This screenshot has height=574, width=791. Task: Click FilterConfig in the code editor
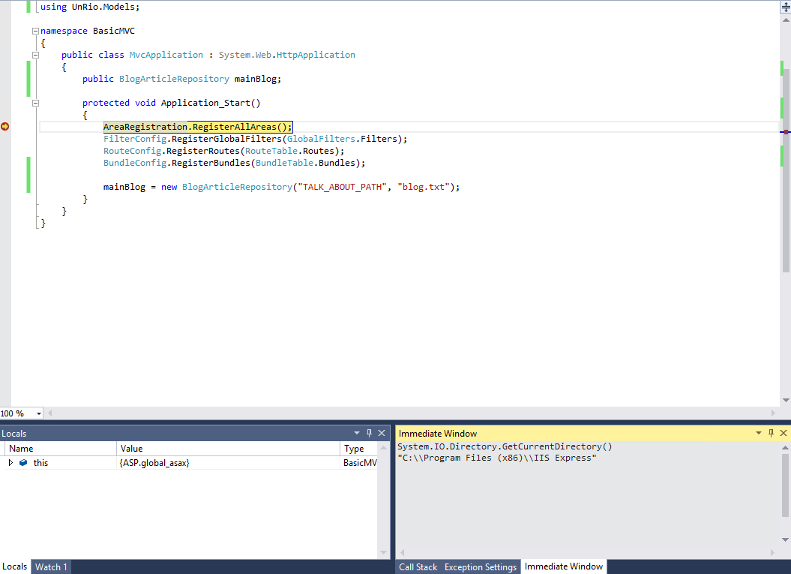(x=135, y=139)
